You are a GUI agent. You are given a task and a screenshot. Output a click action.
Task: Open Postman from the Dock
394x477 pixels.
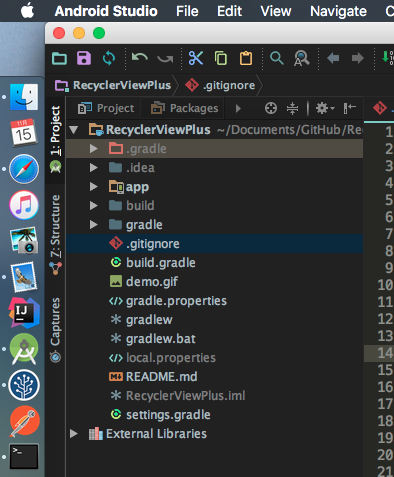pos(24,421)
